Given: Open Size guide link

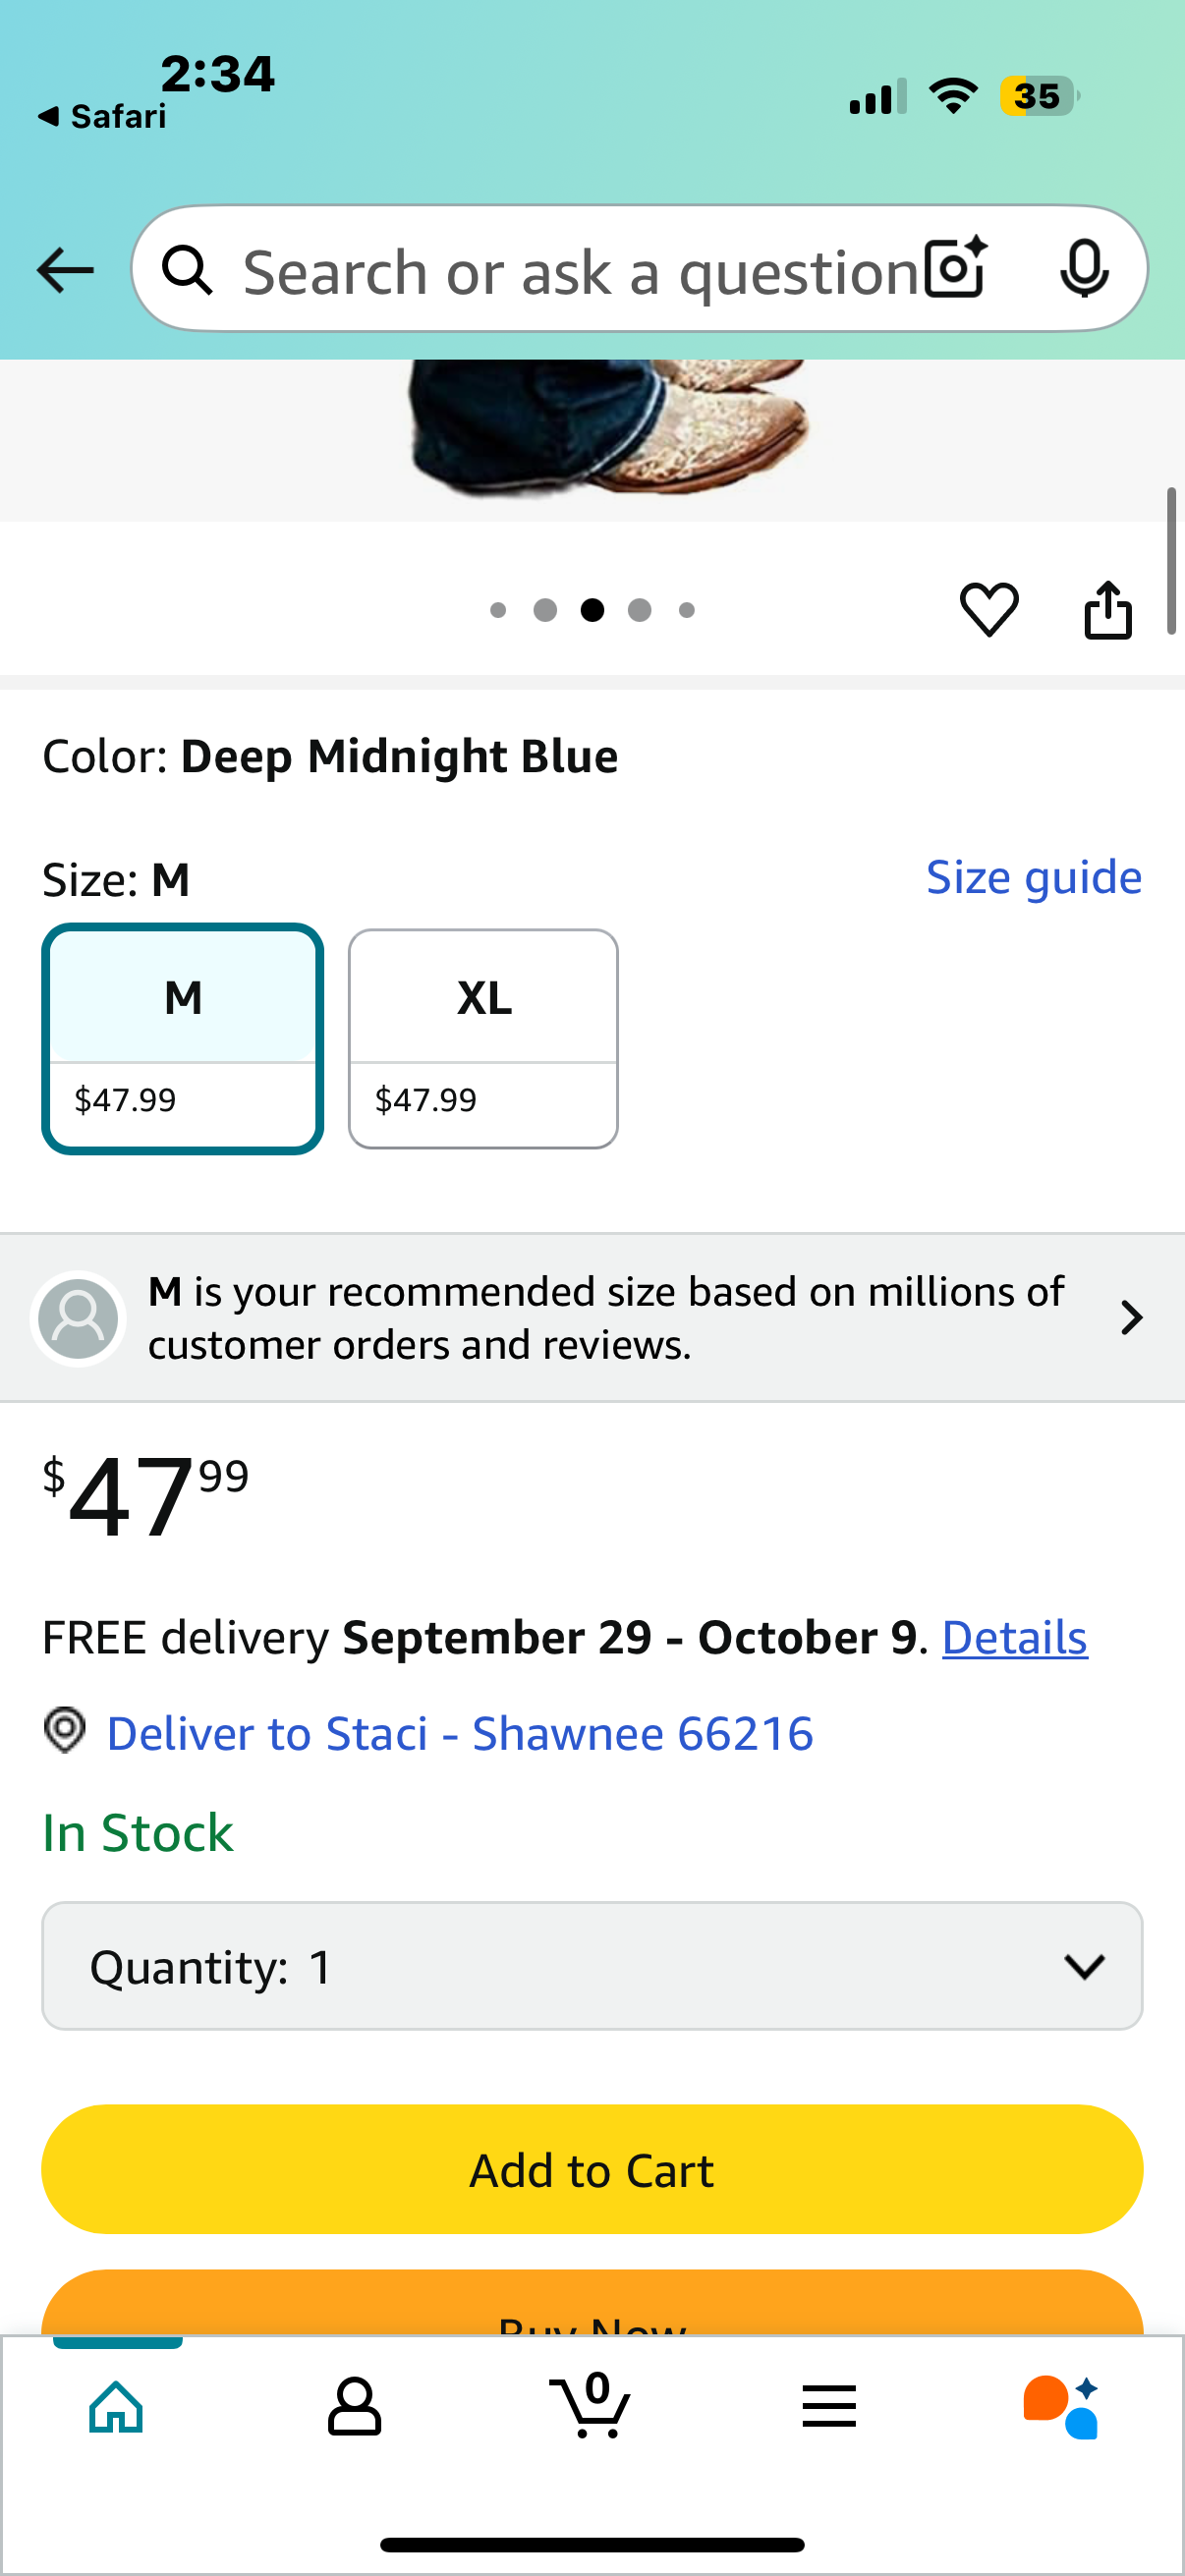Looking at the screenshot, I should (x=1034, y=878).
